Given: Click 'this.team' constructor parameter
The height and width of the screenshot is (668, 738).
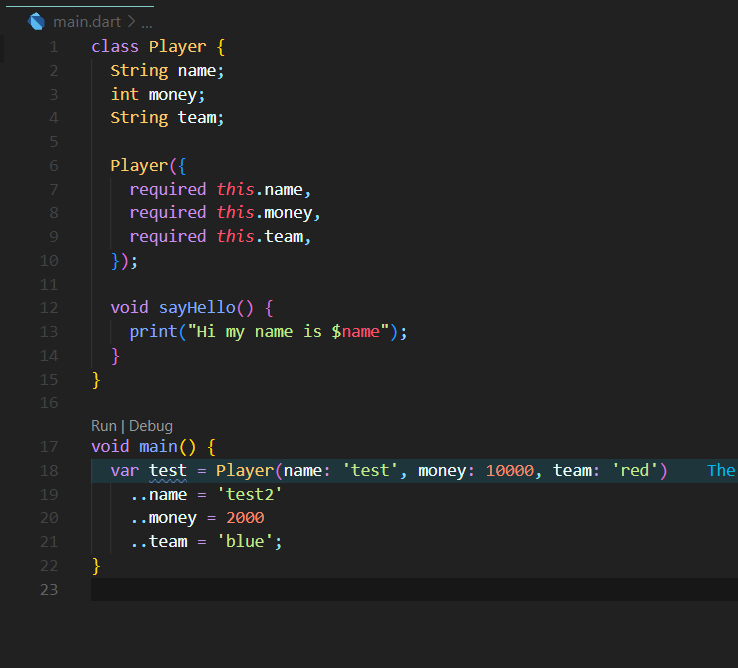Looking at the screenshot, I should (260, 236).
